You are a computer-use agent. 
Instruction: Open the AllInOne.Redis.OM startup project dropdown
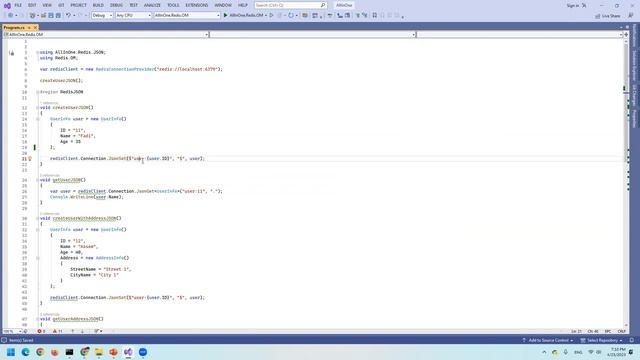pyautogui.click(x=187, y=16)
